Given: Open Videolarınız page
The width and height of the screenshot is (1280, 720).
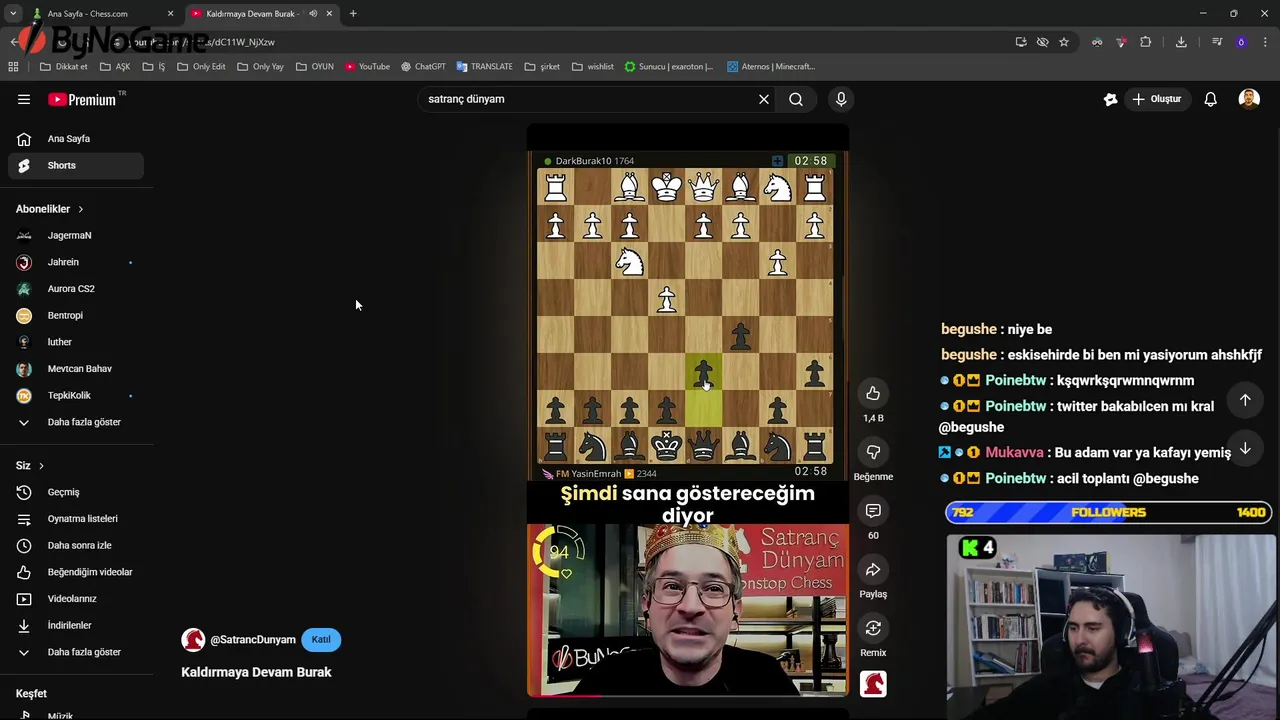Looking at the screenshot, I should click(76, 599).
